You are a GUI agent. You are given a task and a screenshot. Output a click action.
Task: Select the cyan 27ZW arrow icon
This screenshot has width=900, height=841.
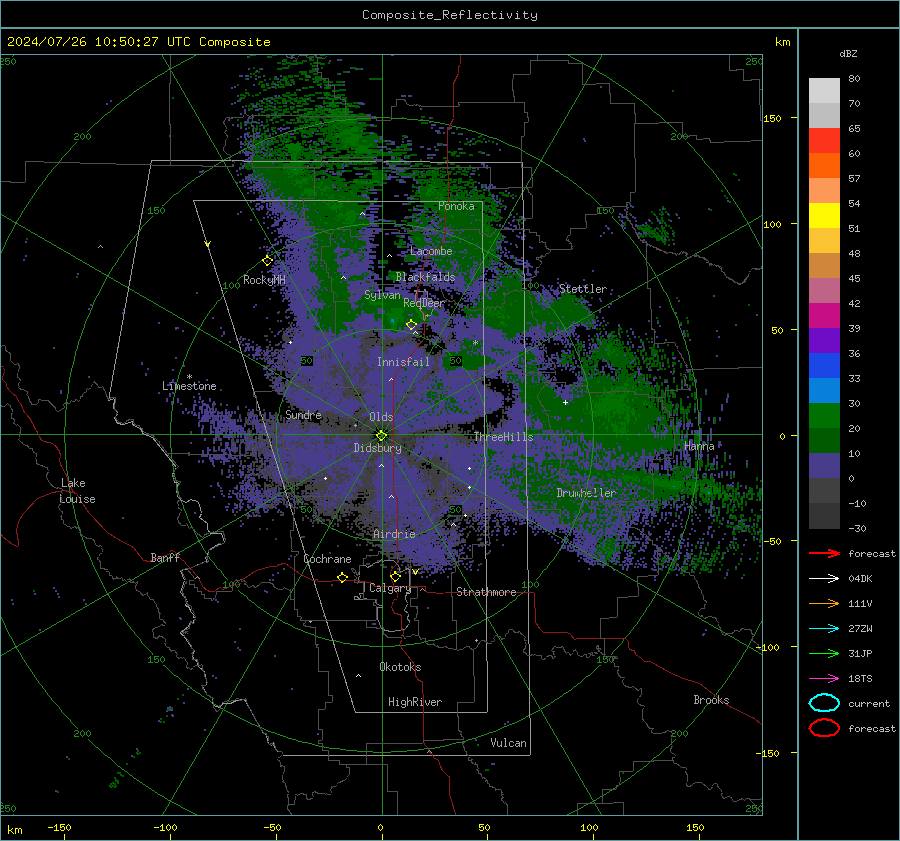(x=824, y=629)
